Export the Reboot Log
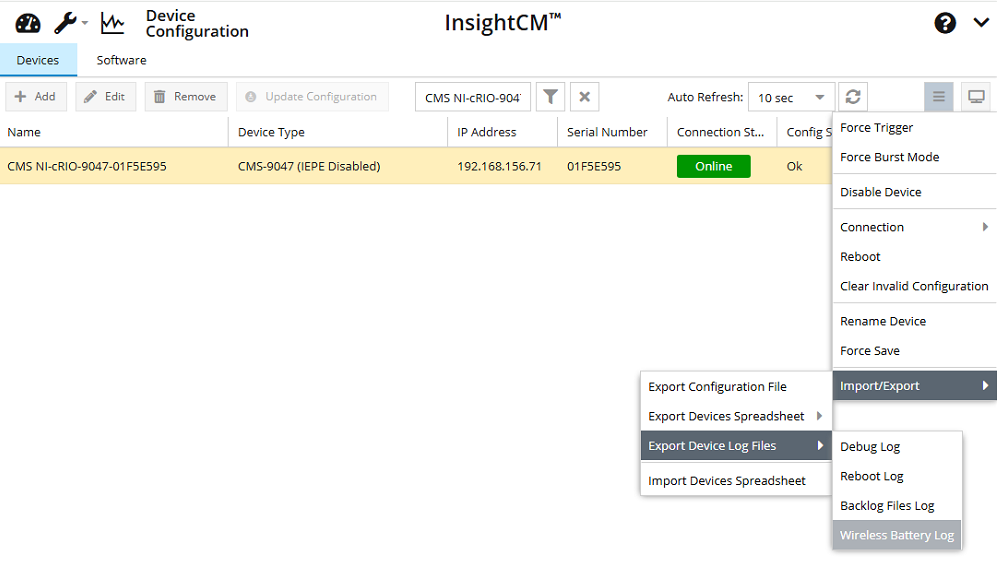This screenshot has height=573, width=997. pos(897,476)
